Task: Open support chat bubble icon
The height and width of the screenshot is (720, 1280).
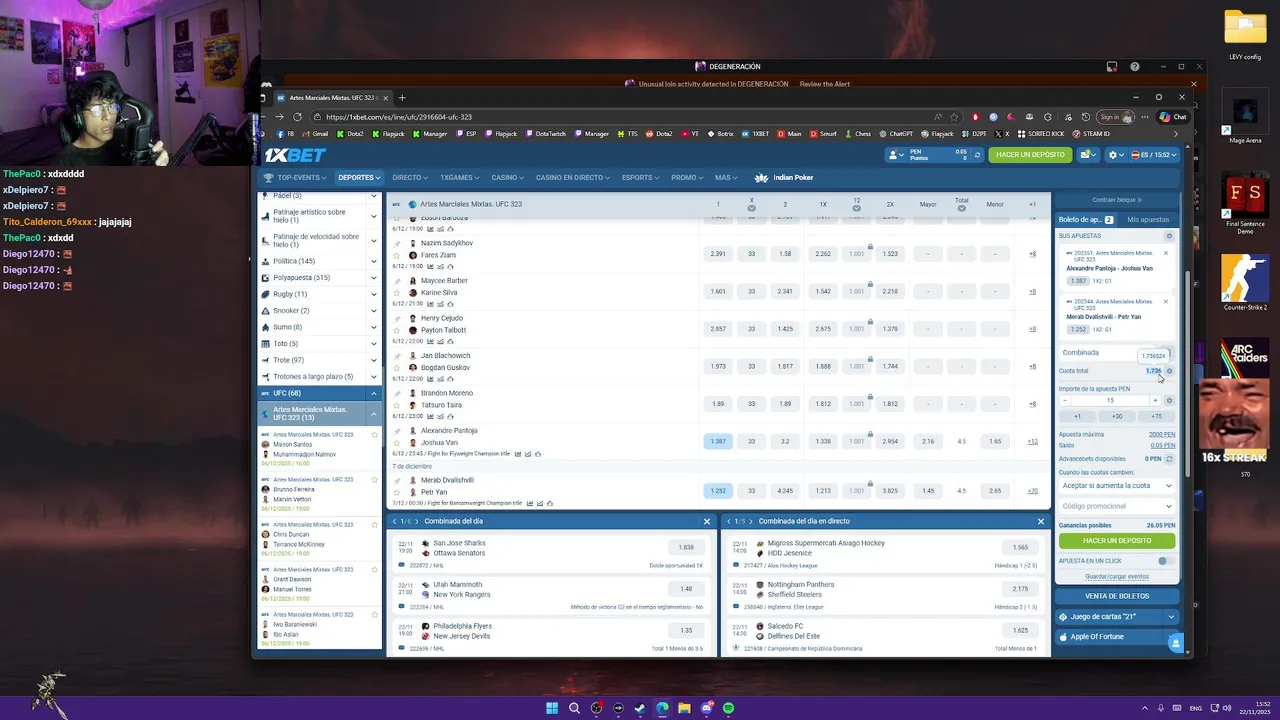Action: [1175, 643]
